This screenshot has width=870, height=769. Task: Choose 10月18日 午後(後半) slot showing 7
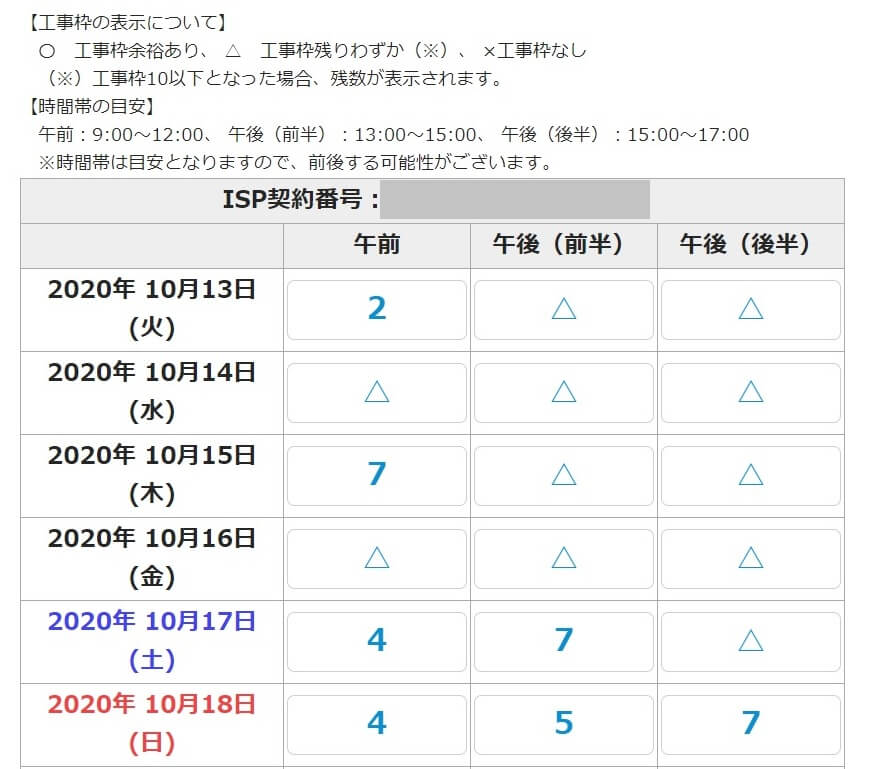coord(751,725)
